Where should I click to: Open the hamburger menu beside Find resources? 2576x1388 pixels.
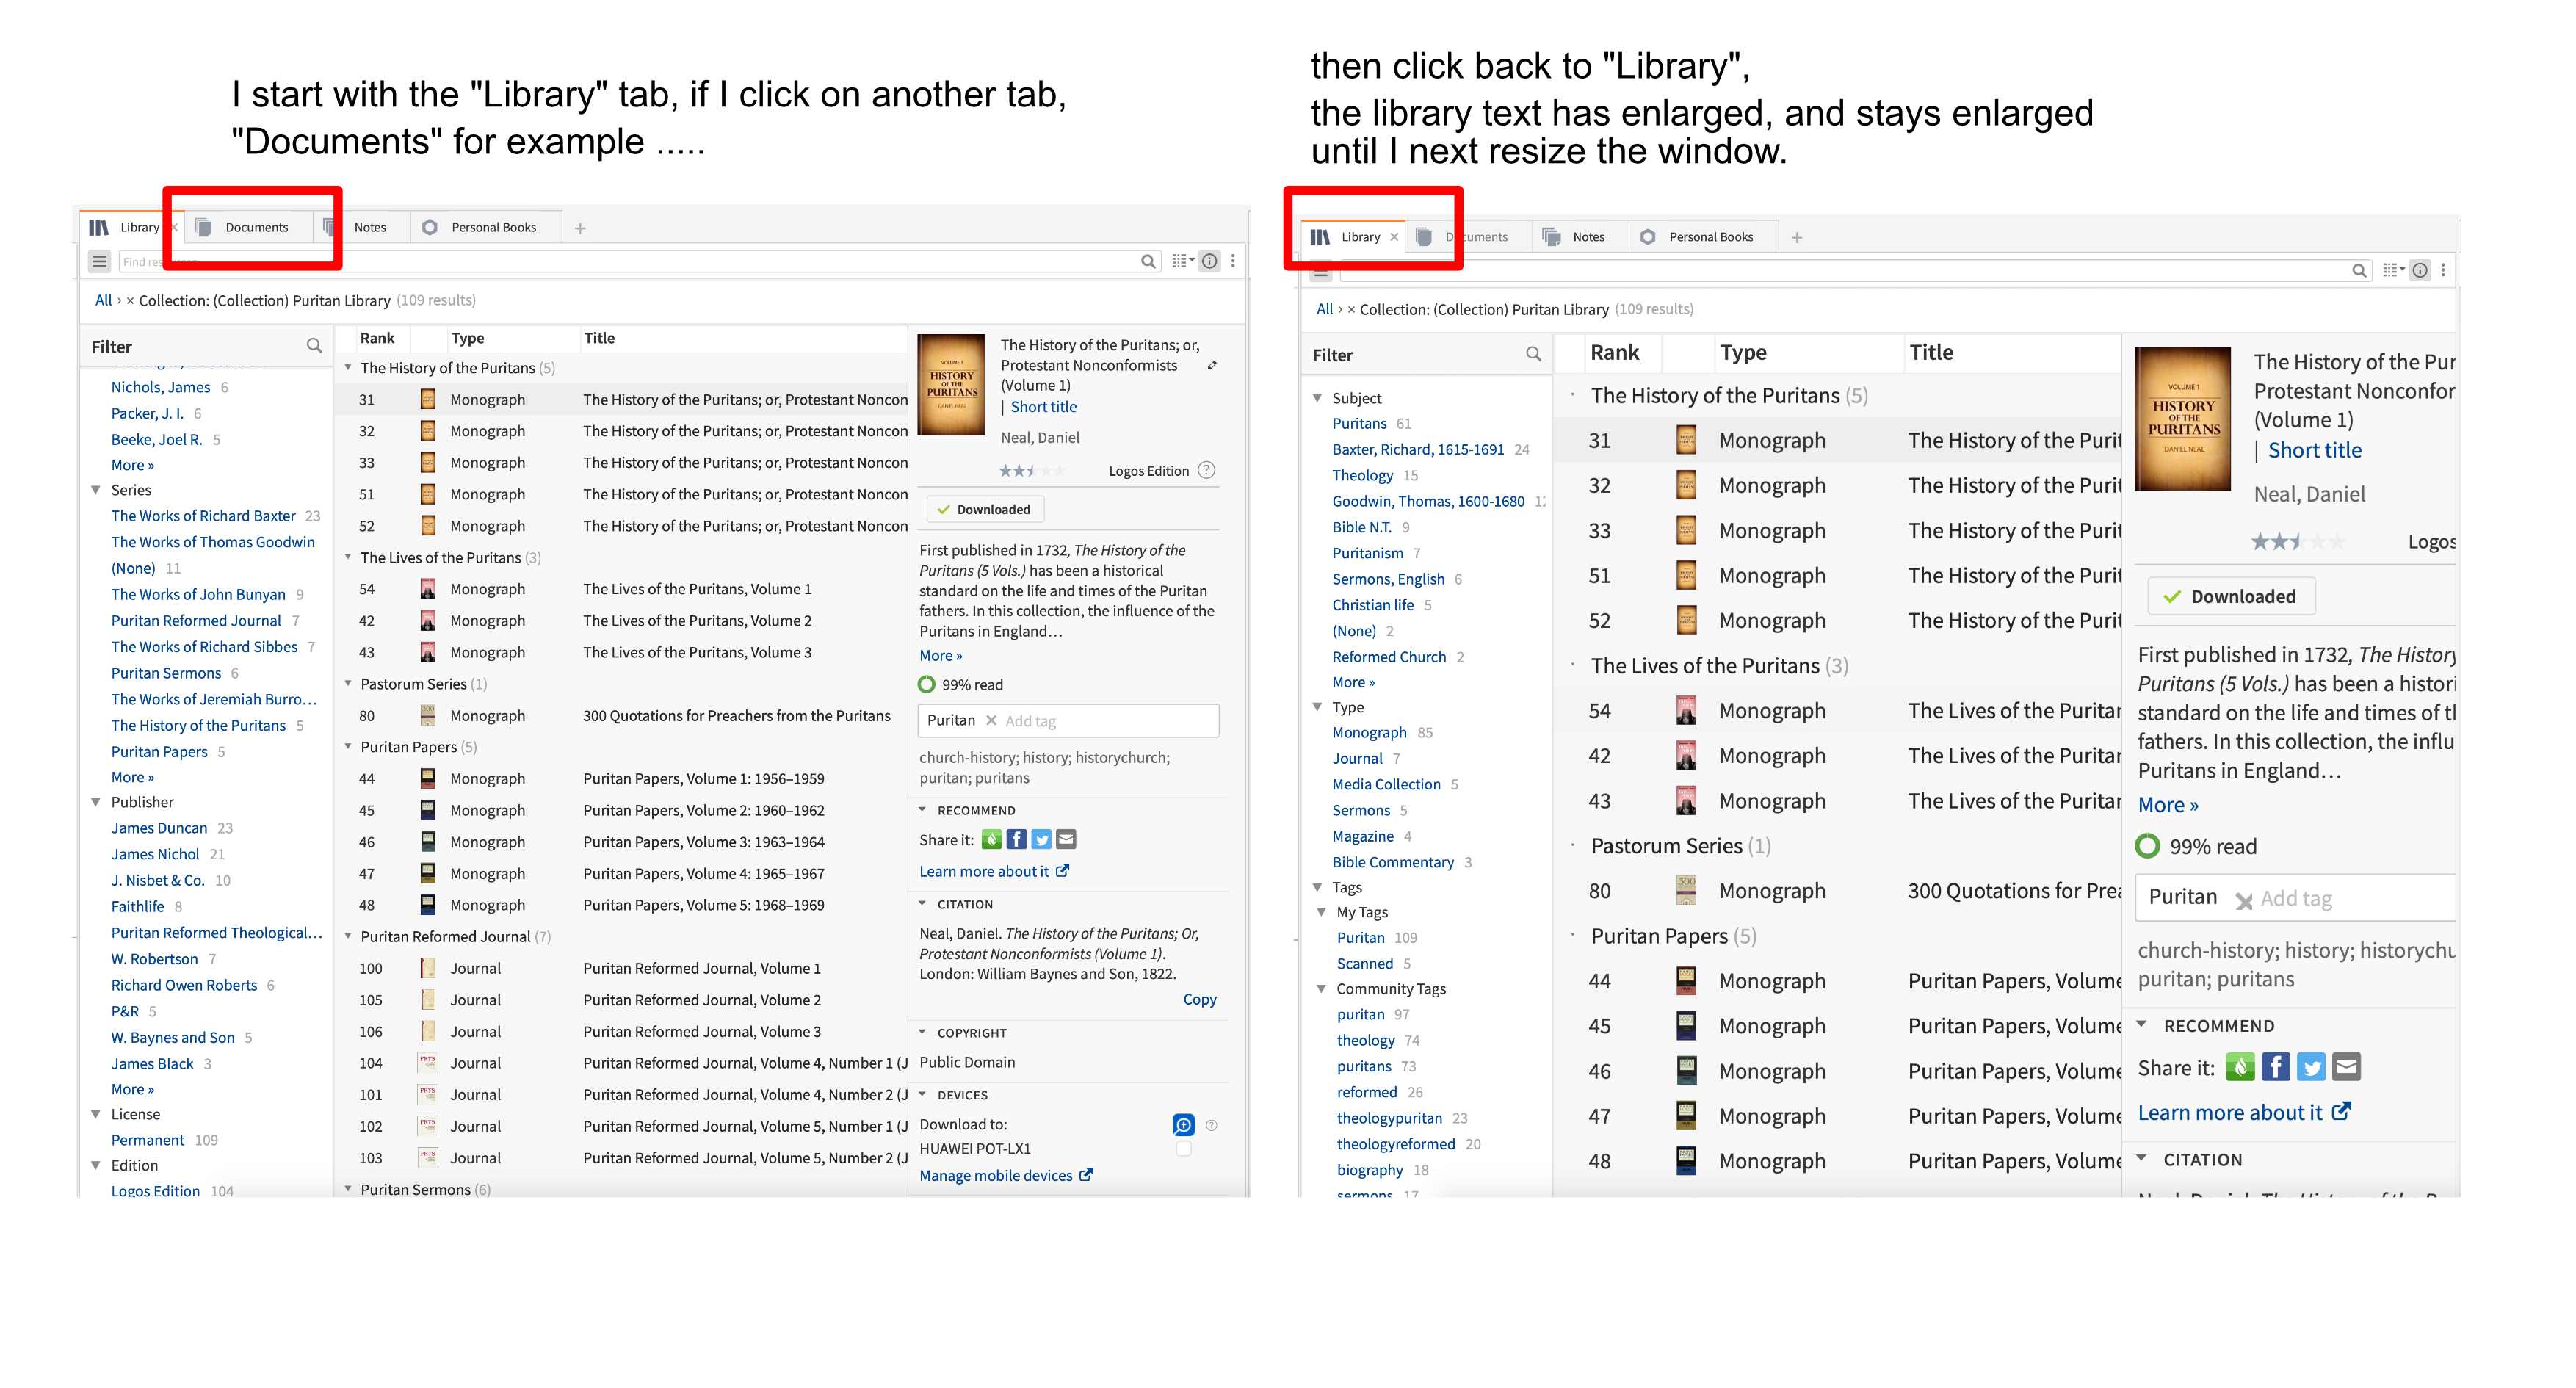[x=99, y=261]
